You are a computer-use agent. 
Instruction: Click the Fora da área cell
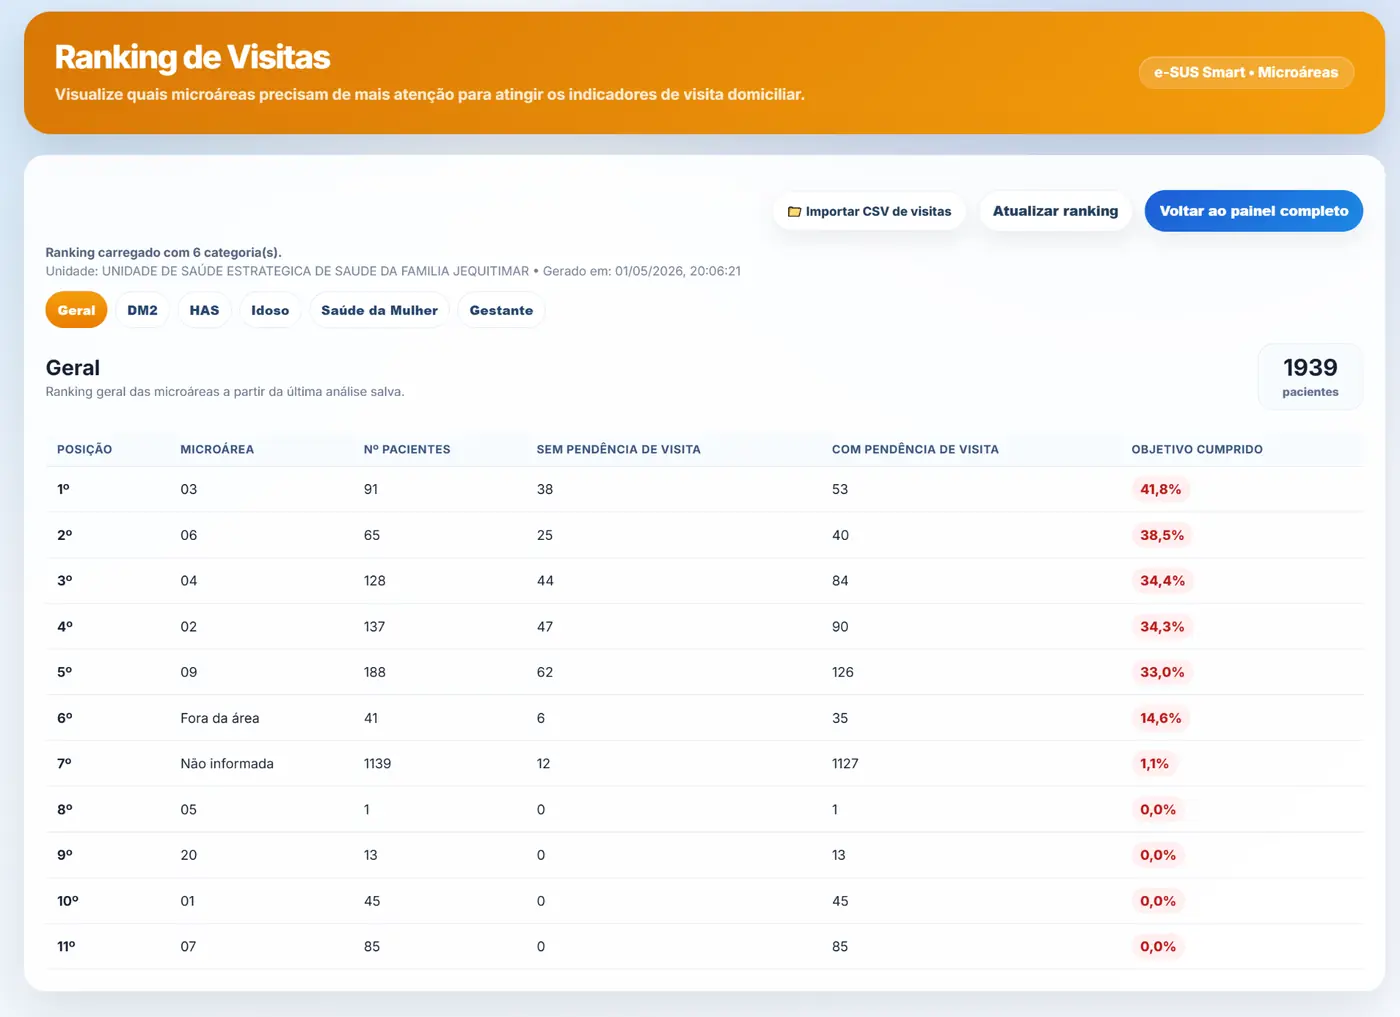(x=220, y=718)
